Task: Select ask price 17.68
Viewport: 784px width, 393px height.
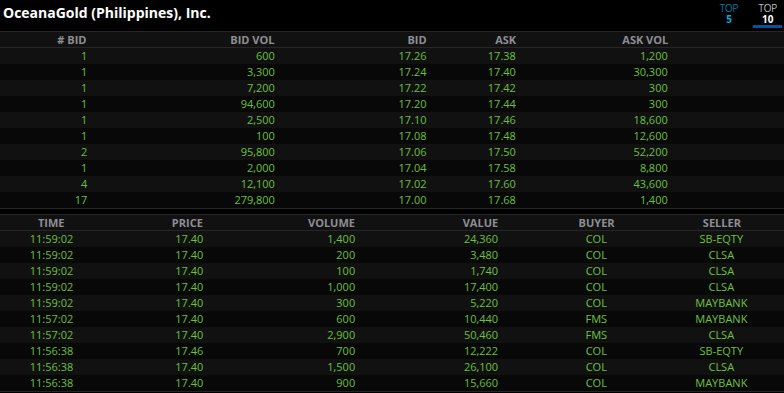Action: pos(502,200)
